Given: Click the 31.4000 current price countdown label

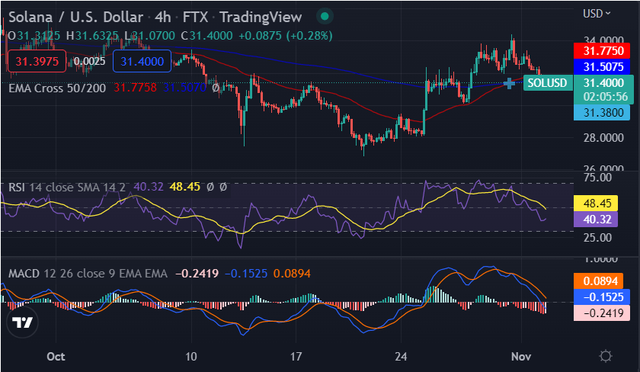Looking at the screenshot, I should (604, 89).
